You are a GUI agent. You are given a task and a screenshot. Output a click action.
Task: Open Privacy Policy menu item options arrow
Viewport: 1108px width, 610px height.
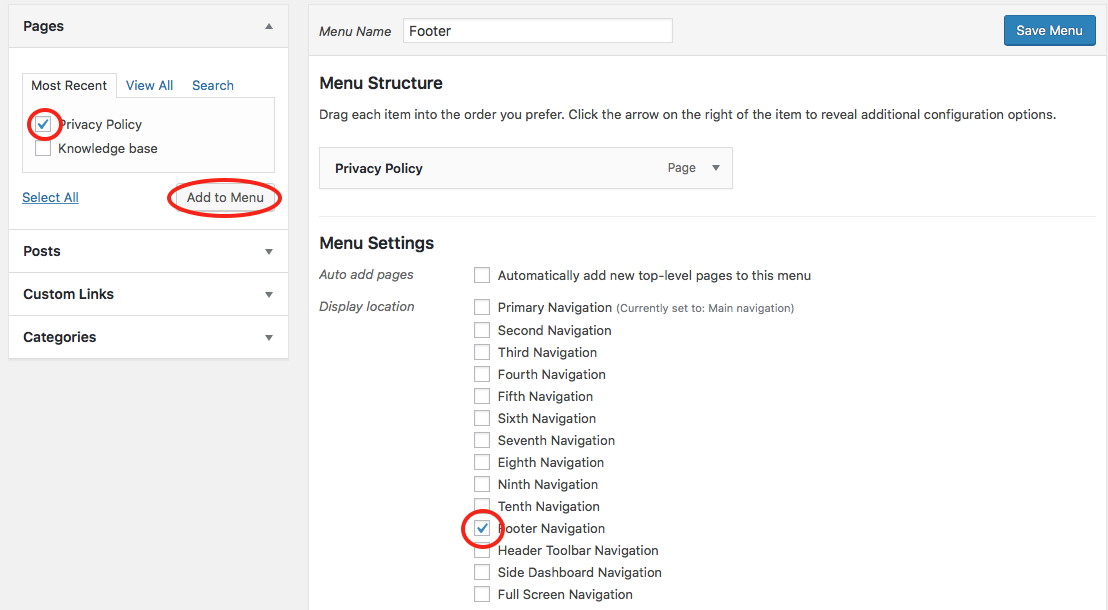[x=715, y=168]
